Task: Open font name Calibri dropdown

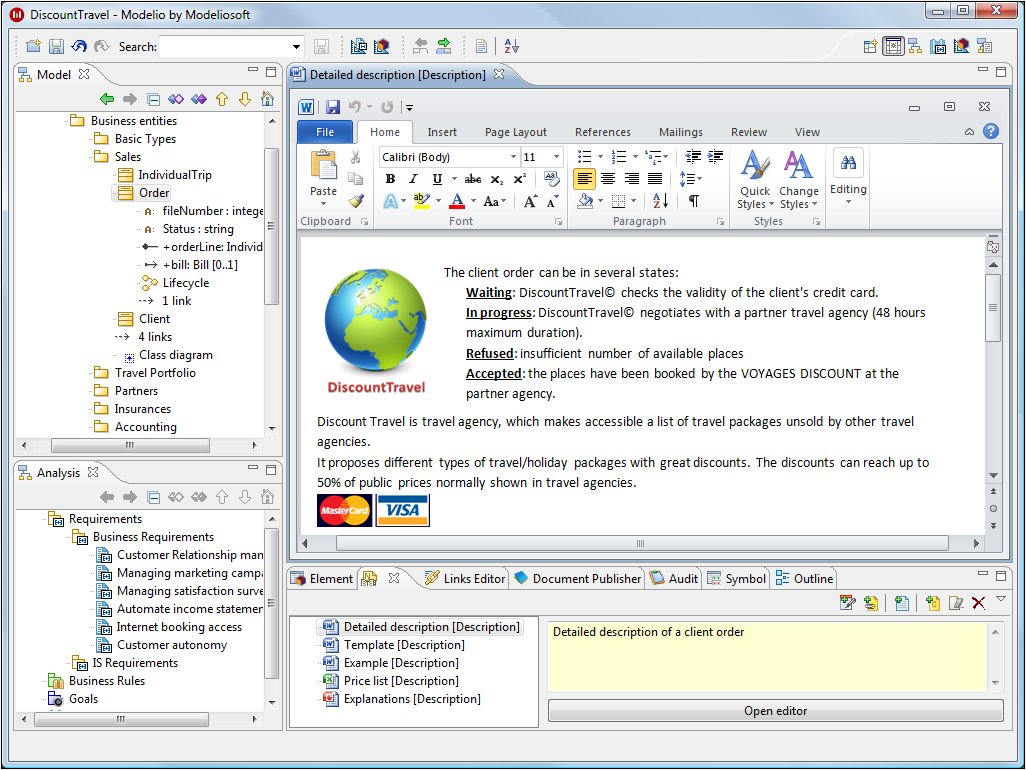Action: (x=514, y=156)
